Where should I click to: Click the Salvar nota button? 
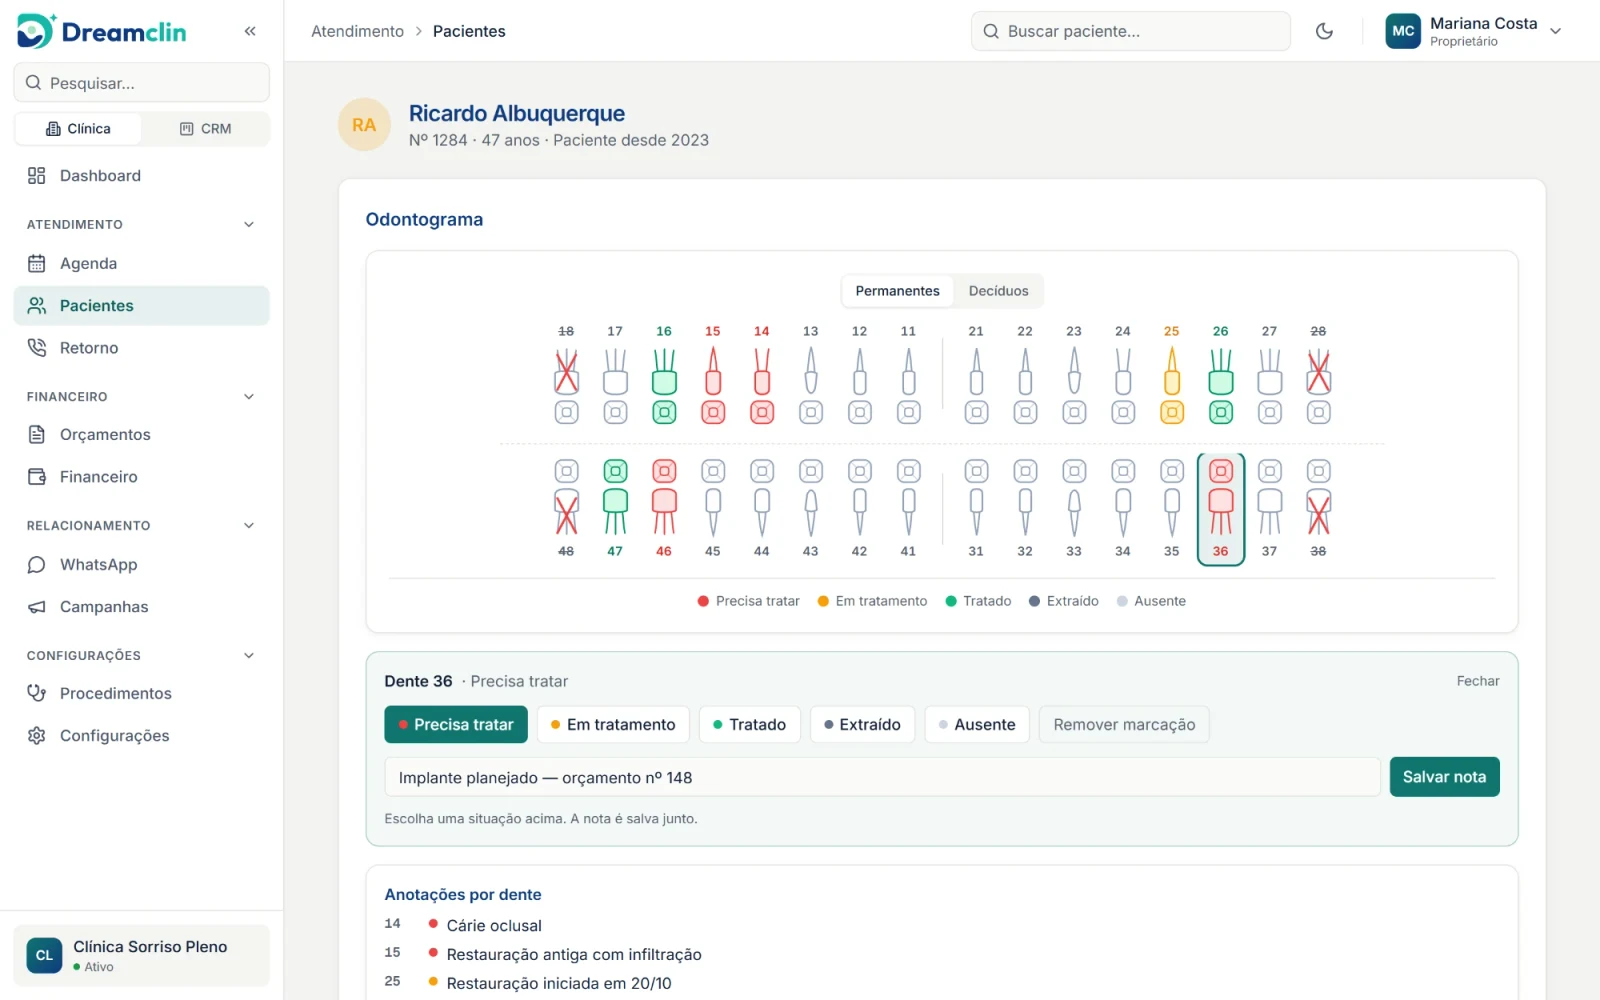coord(1444,777)
